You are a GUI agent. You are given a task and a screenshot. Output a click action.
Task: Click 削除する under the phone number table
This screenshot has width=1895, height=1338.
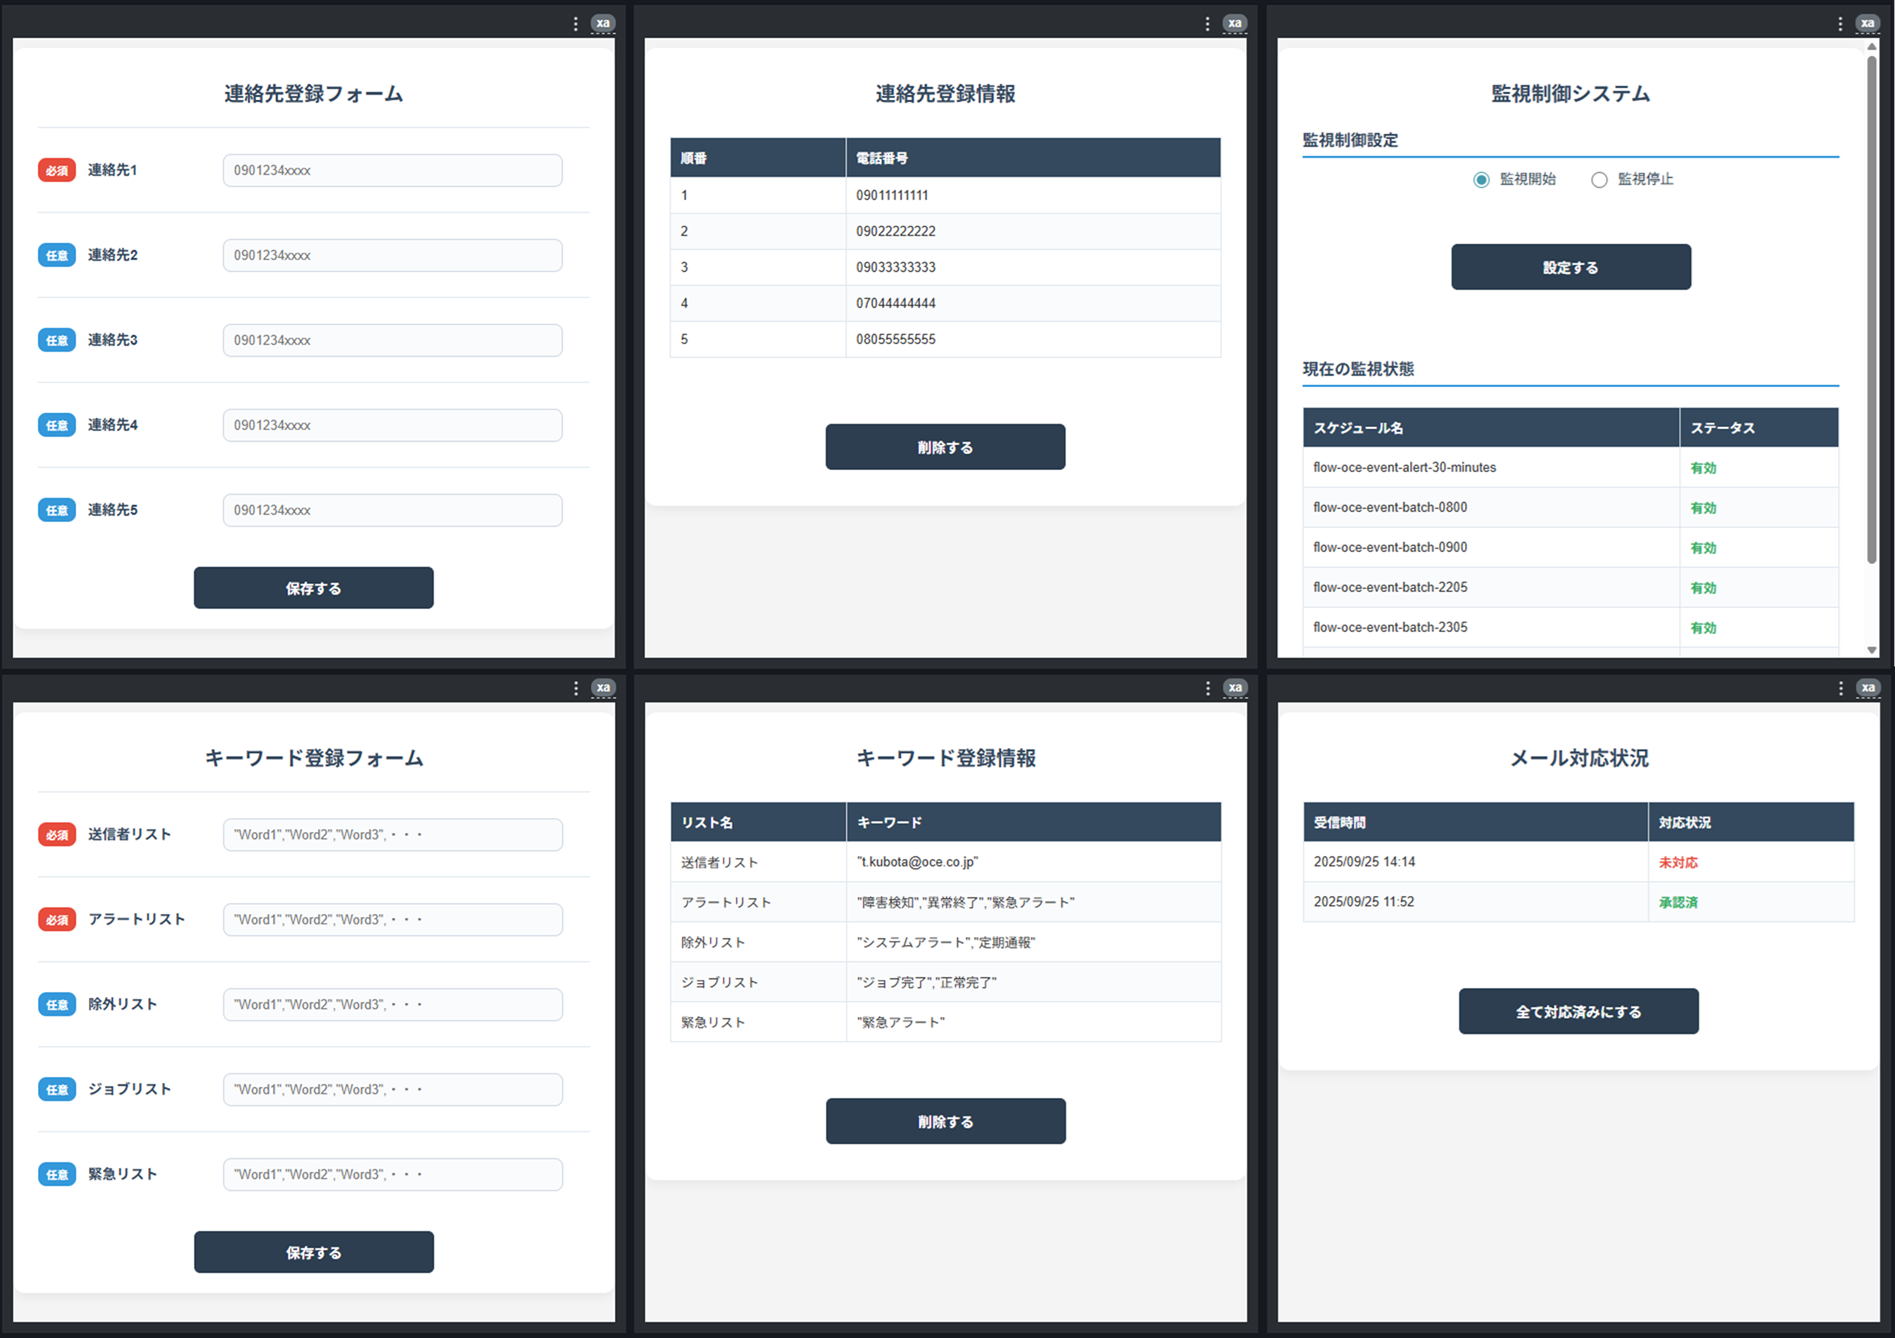[945, 447]
